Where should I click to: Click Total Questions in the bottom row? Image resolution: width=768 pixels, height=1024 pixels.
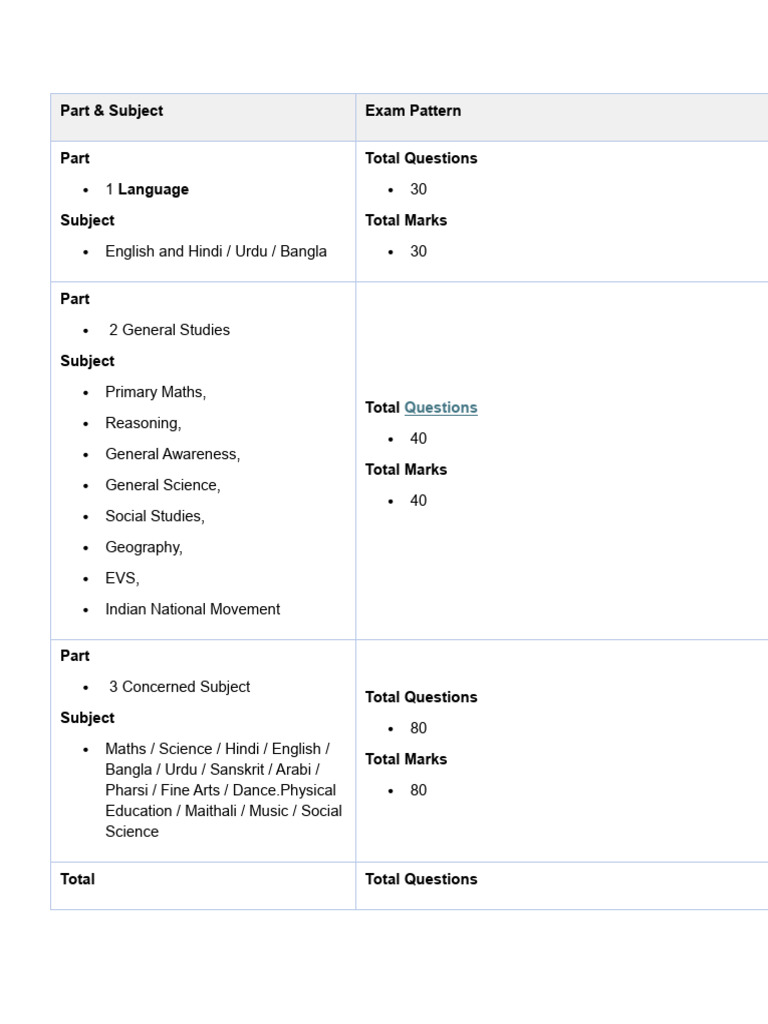point(421,879)
